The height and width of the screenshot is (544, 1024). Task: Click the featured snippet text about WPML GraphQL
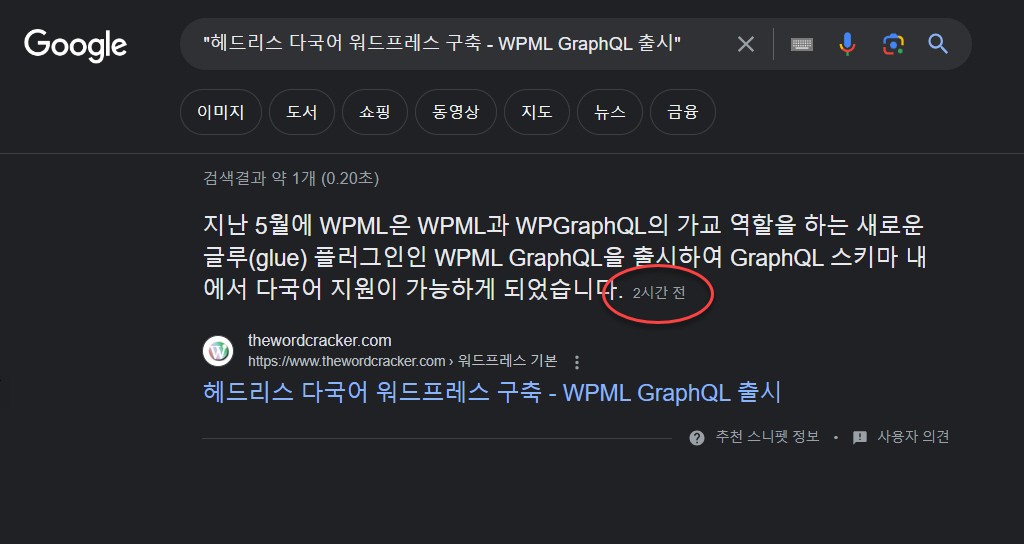564,257
